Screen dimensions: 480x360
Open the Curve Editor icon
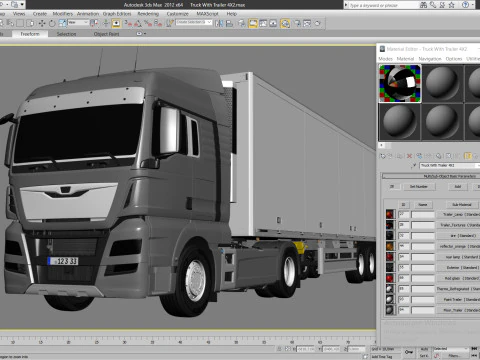point(263,23)
